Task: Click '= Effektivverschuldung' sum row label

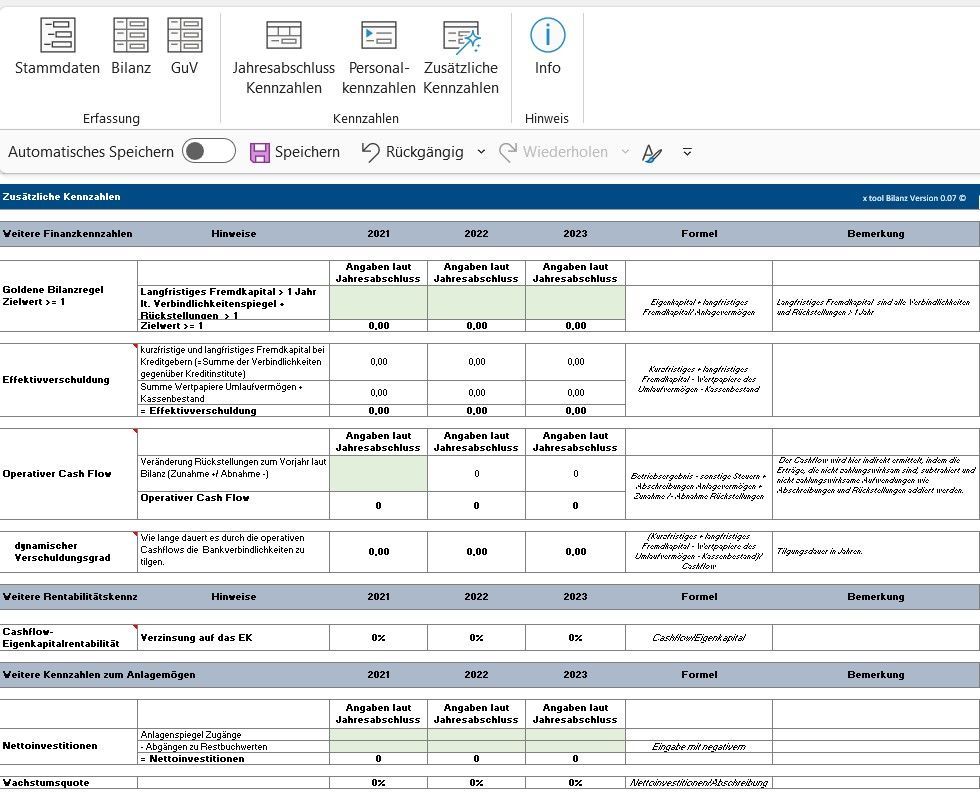Action: 198,410
